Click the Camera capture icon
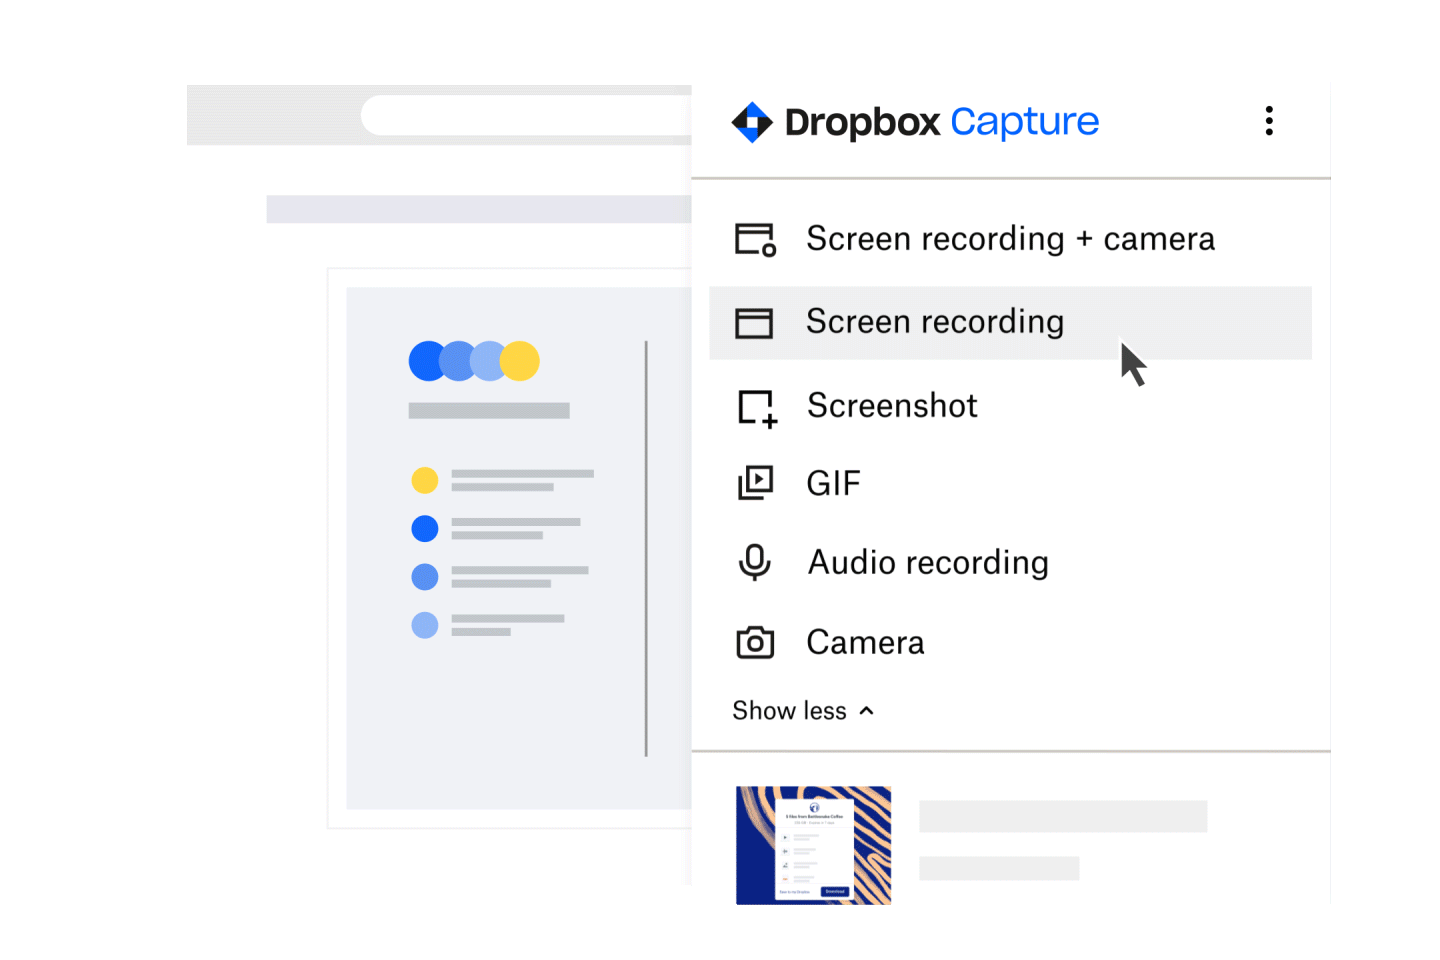Screen dimensions: 1440x960 click(x=756, y=642)
